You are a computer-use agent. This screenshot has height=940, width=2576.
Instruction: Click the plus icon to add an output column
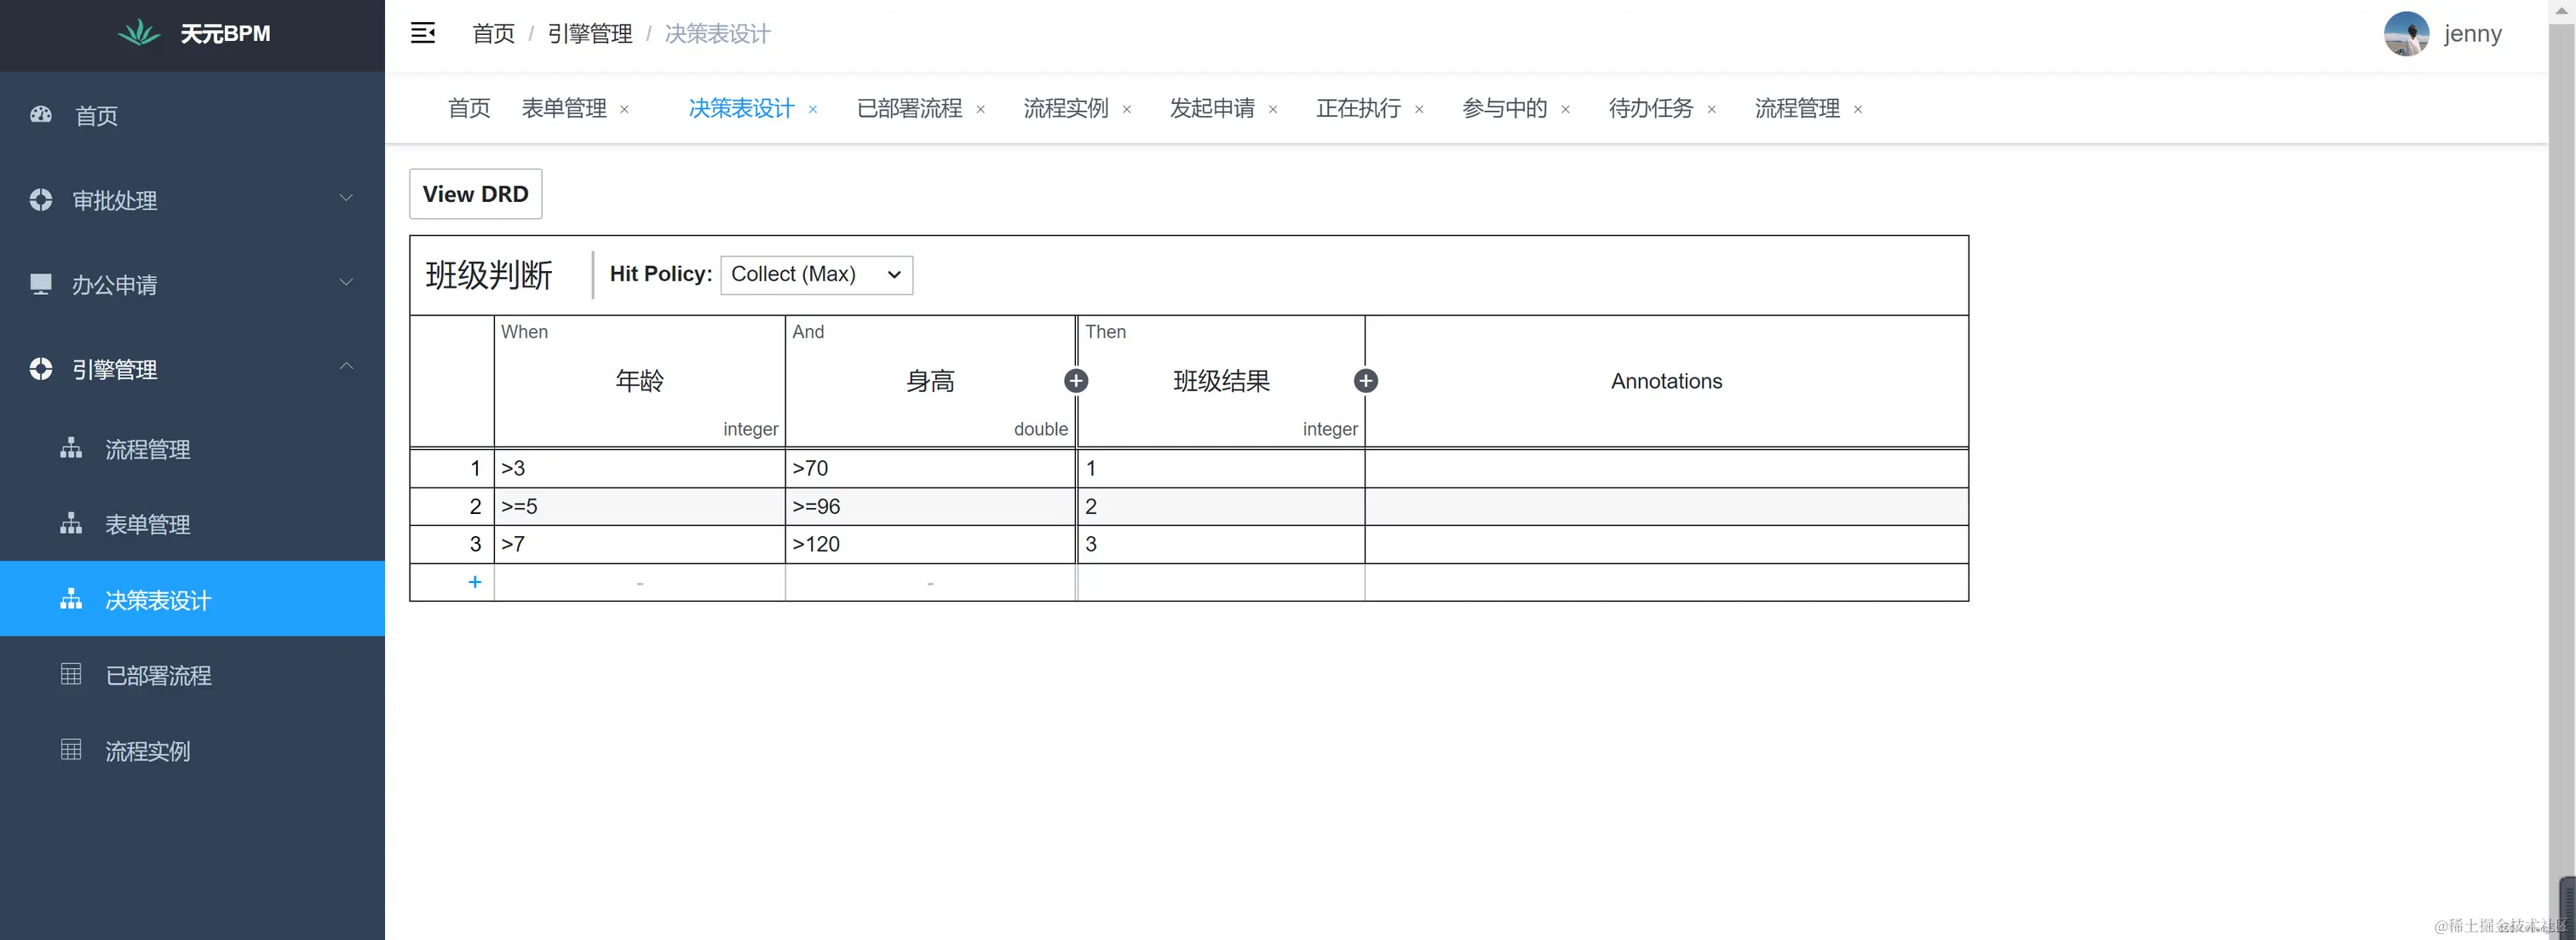(x=1365, y=381)
